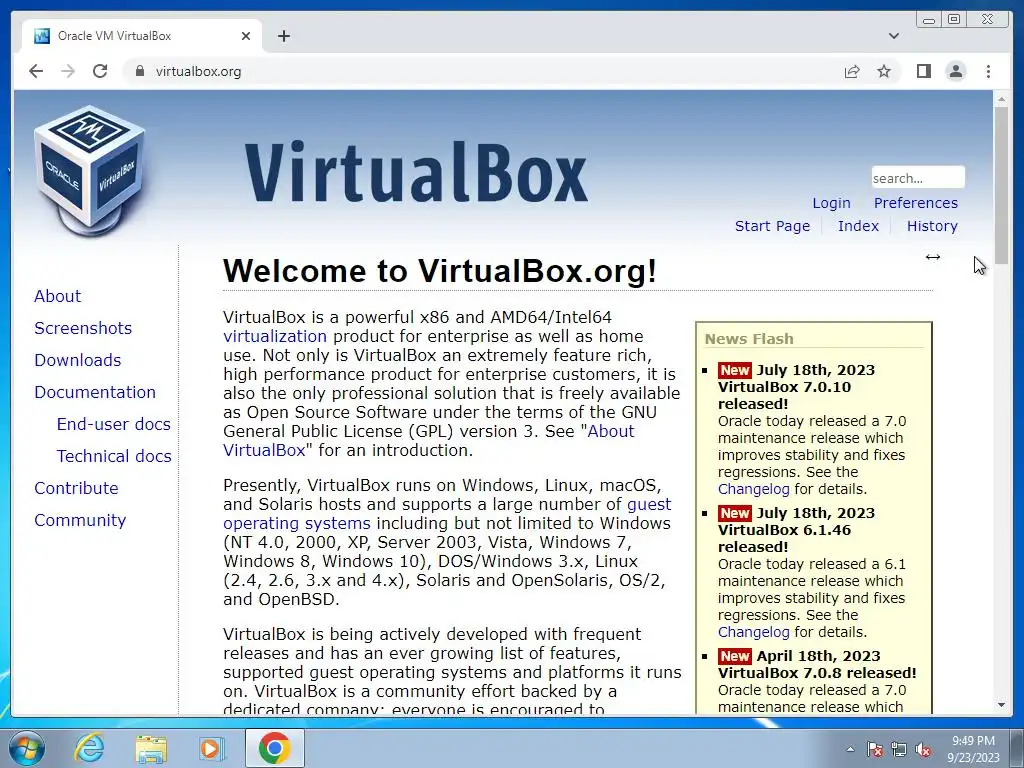Follow the virtualization link
Screen dimensions: 1024x768
(x=275, y=336)
